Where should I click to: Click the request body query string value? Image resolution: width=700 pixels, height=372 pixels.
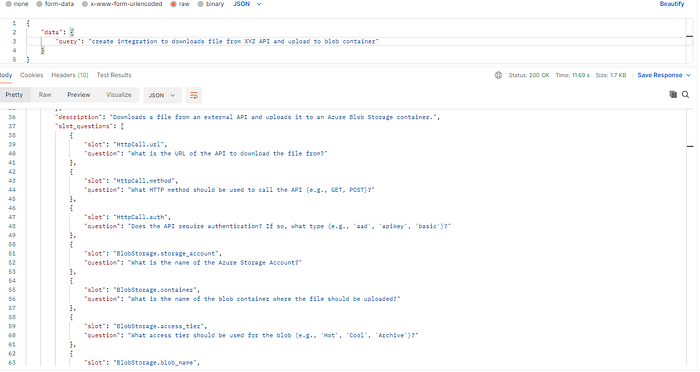[233, 41]
